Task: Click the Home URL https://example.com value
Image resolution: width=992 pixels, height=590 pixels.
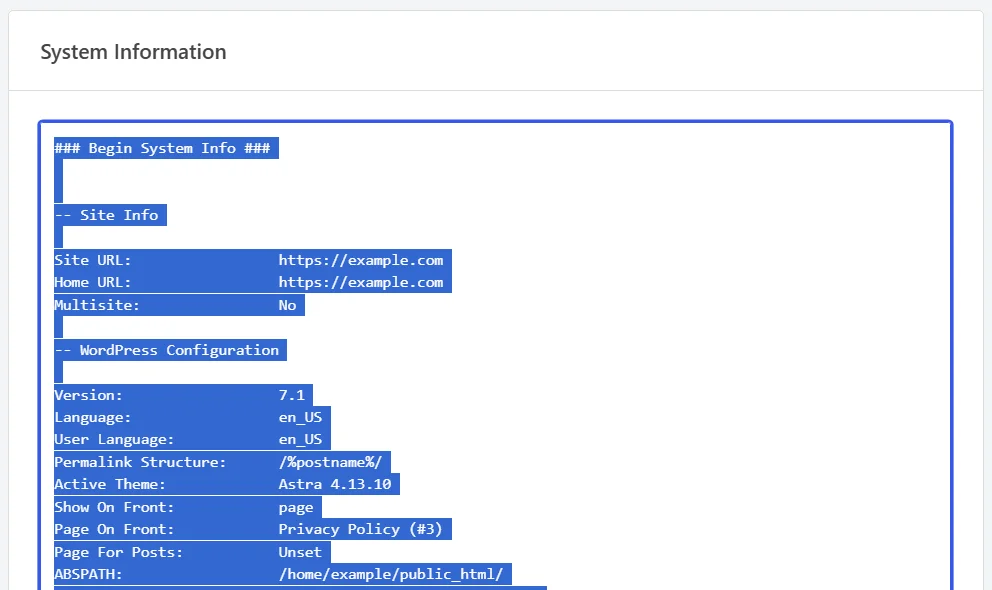Action: tap(361, 282)
